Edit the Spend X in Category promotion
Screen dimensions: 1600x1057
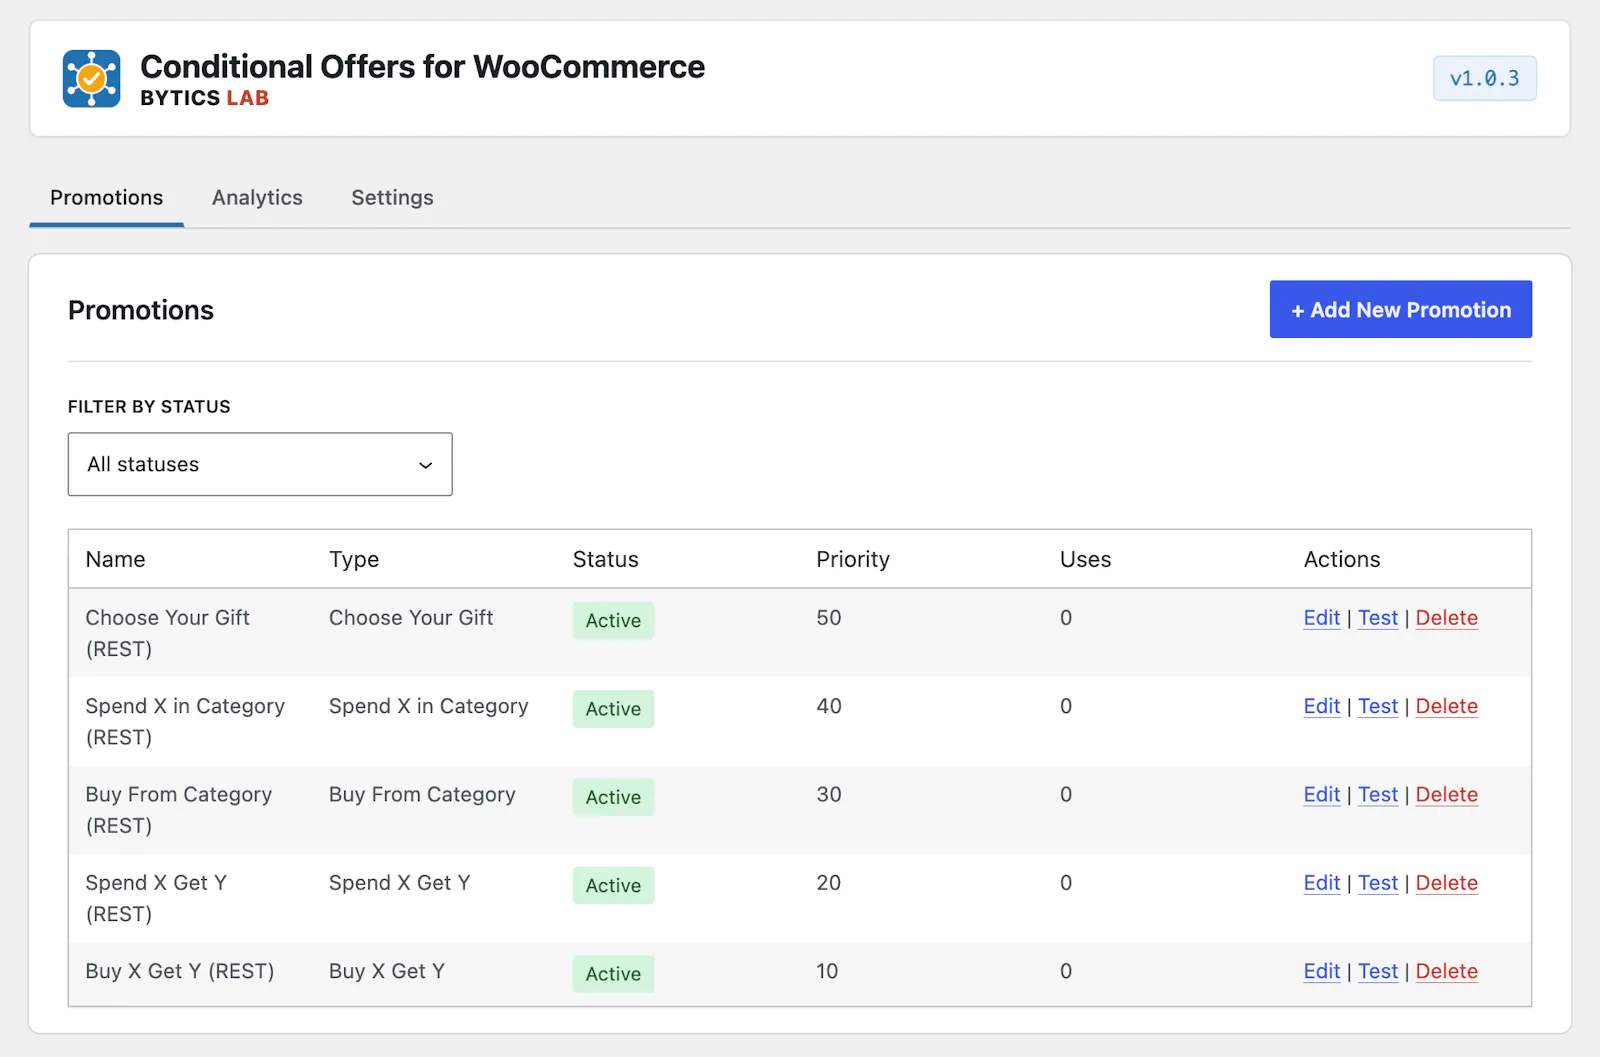click(1322, 706)
